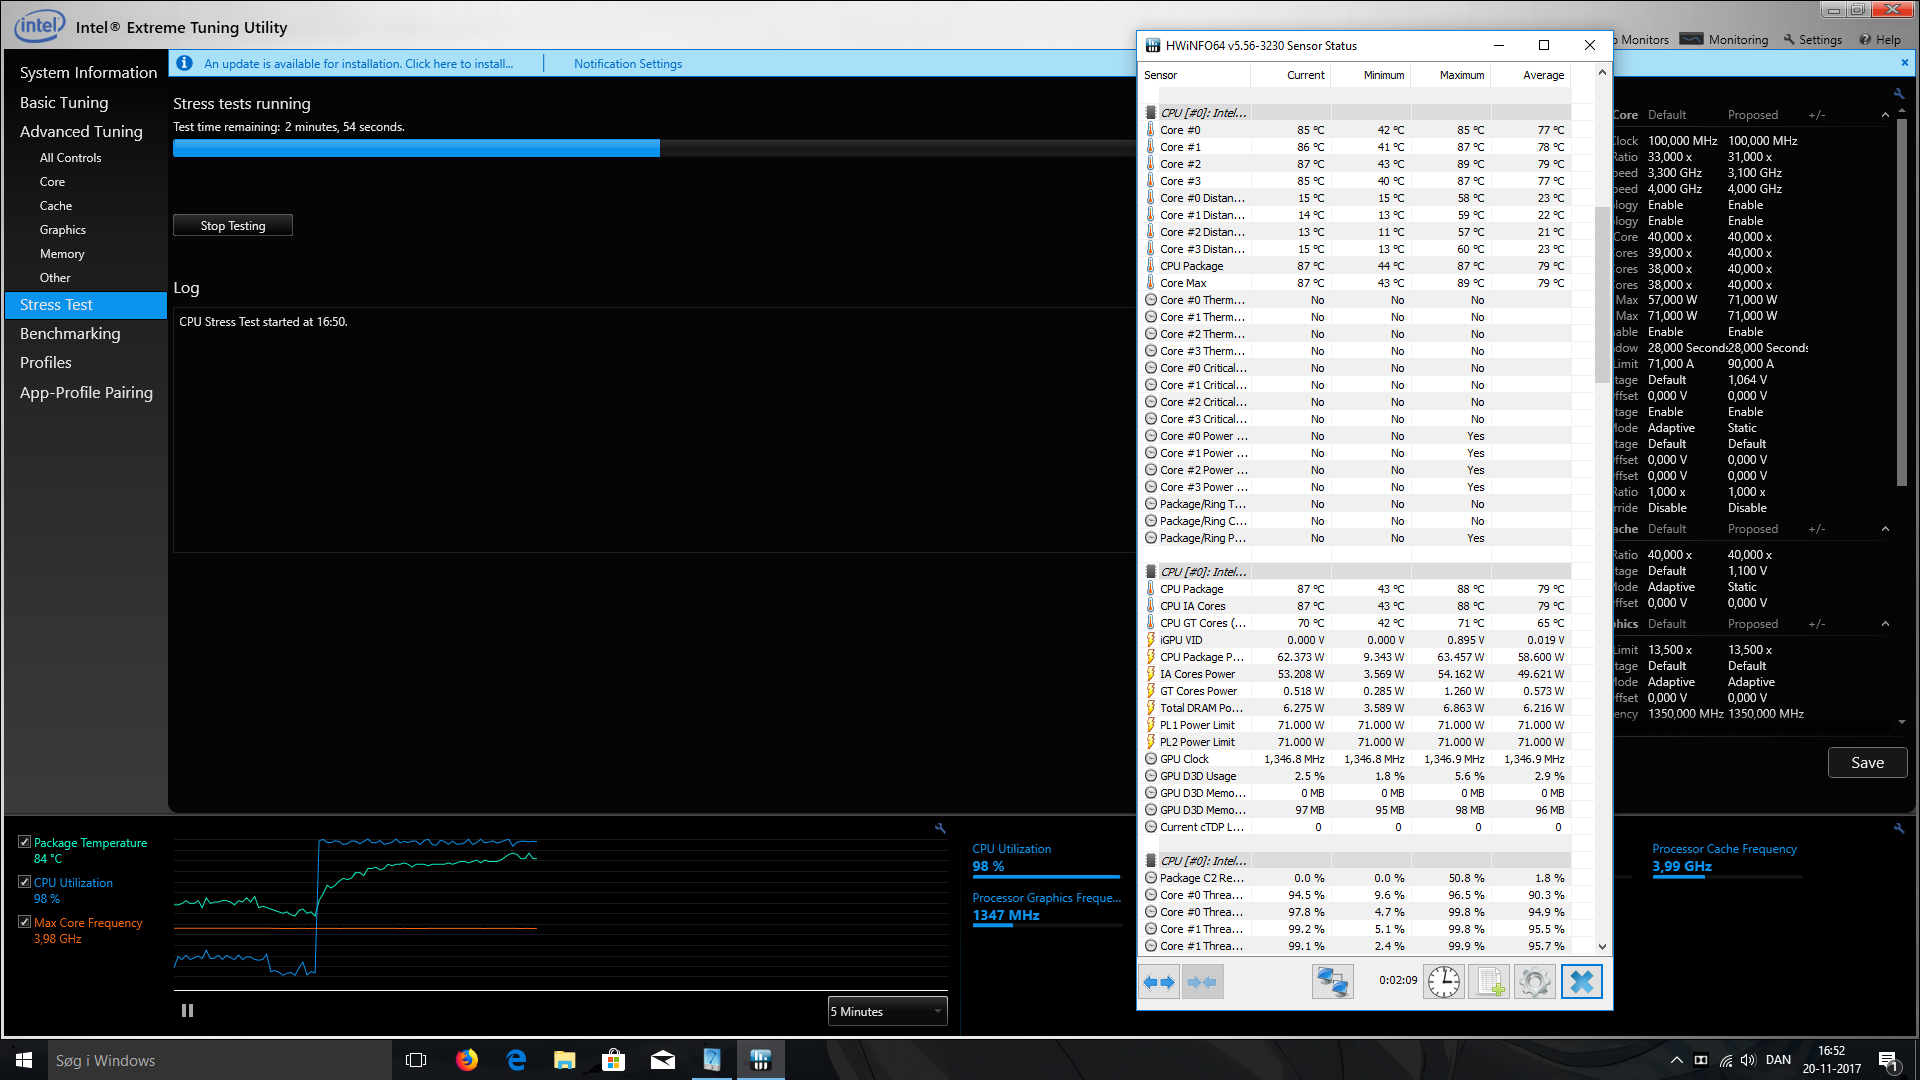
Task: Click the HWiNFO scrollbar down arrow
Action: [1602, 946]
